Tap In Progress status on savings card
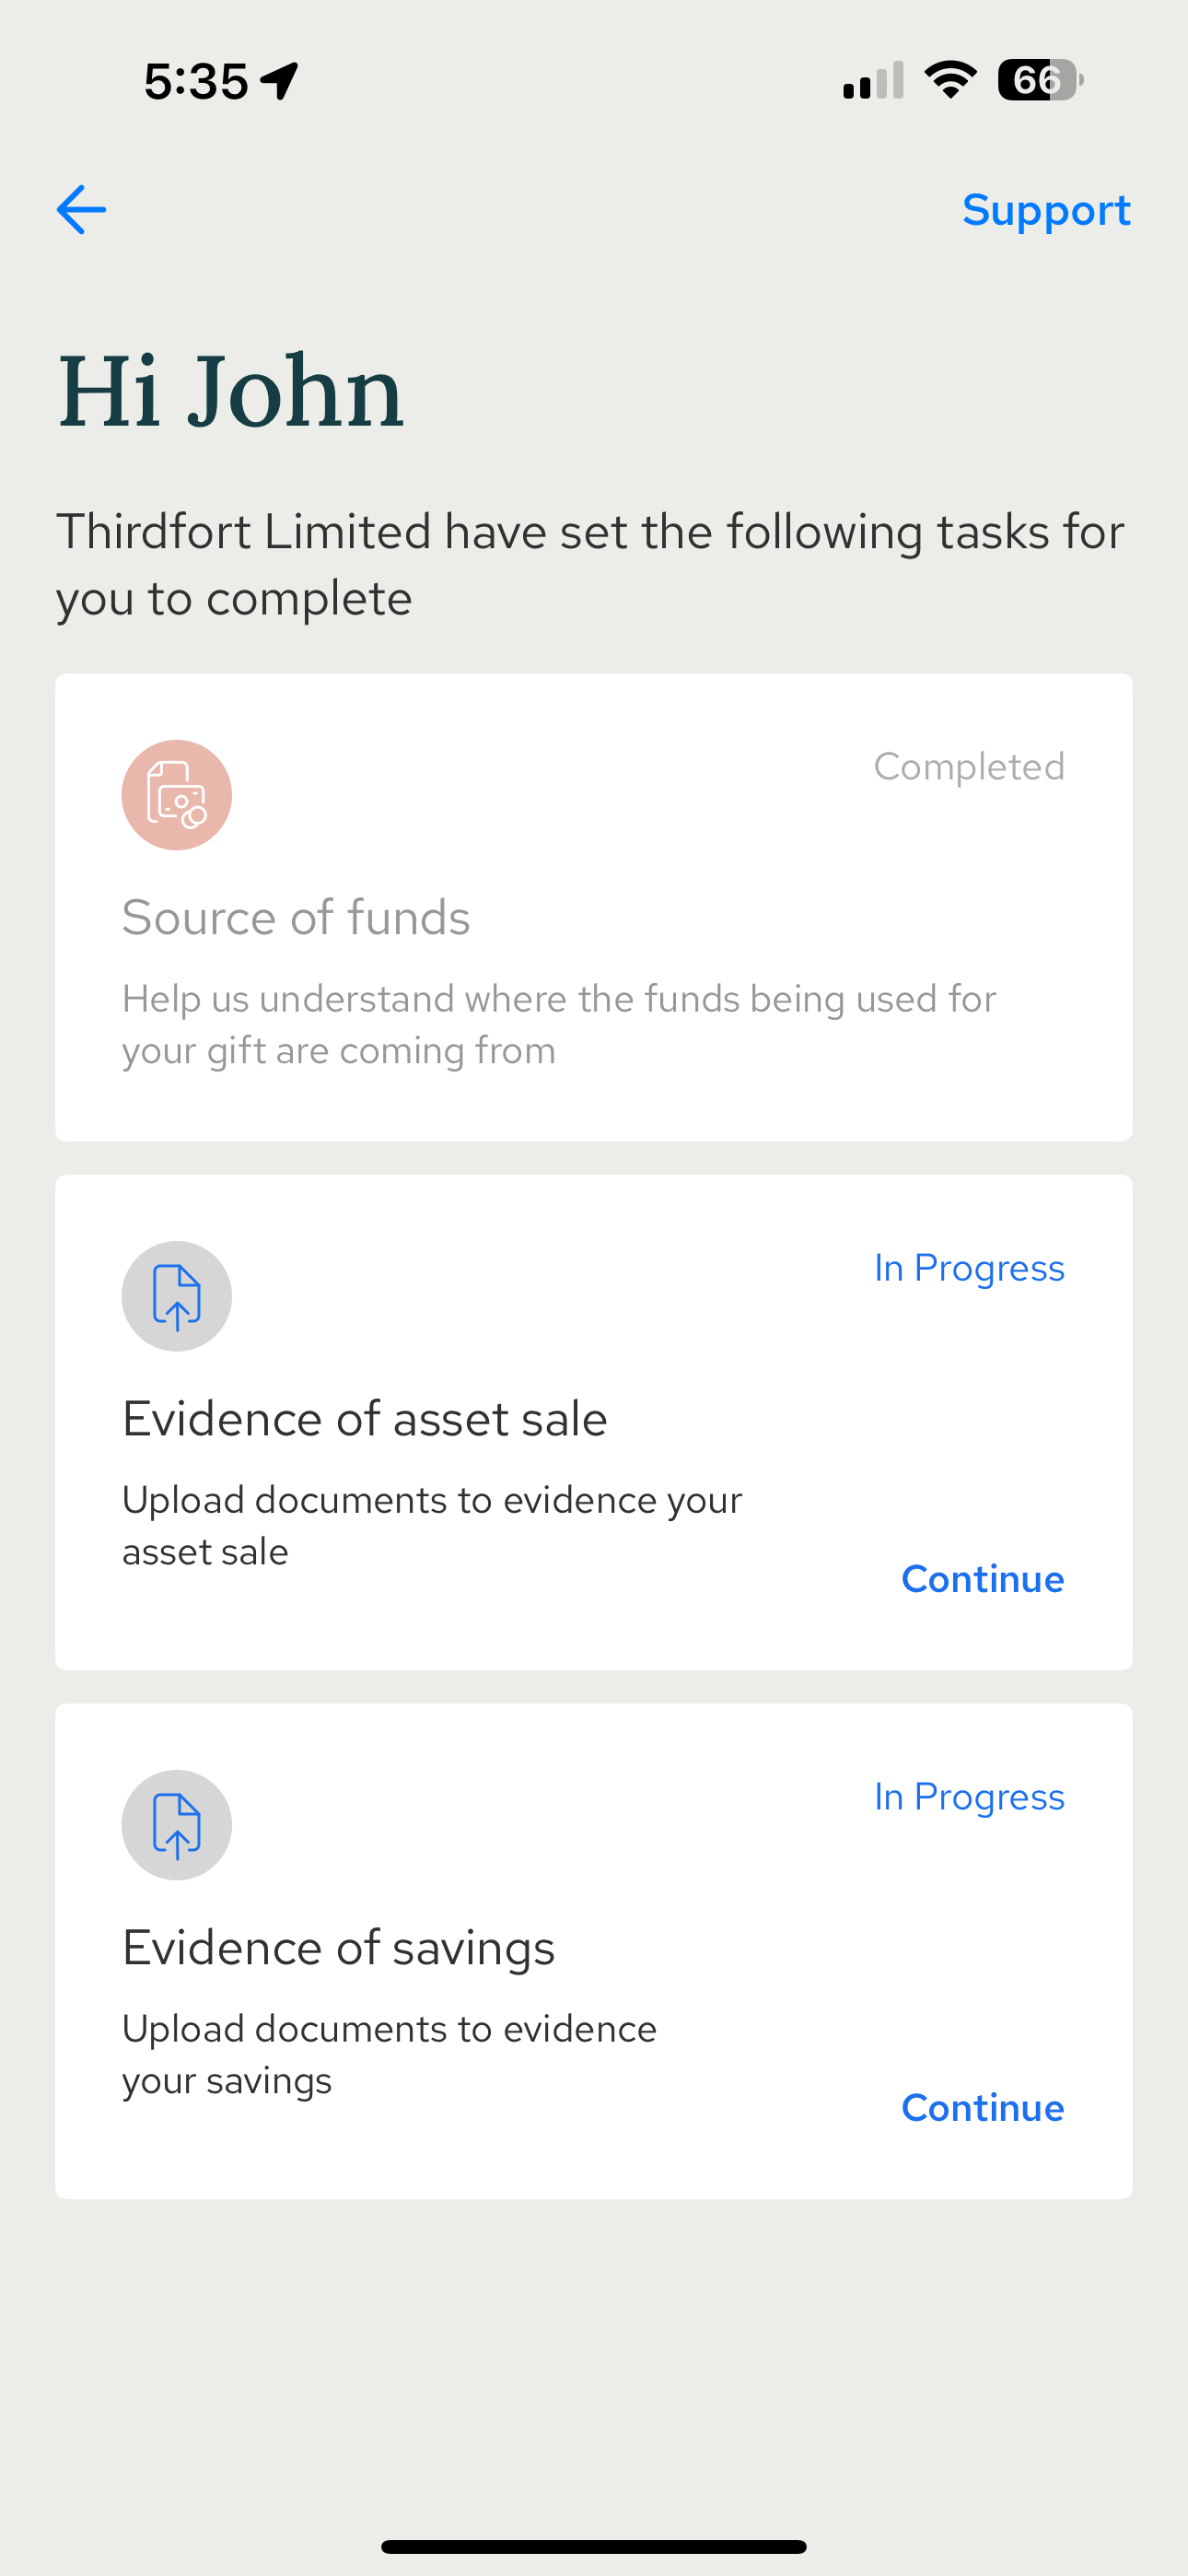Viewport: 1188px width, 2576px height. click(968, 1797)
